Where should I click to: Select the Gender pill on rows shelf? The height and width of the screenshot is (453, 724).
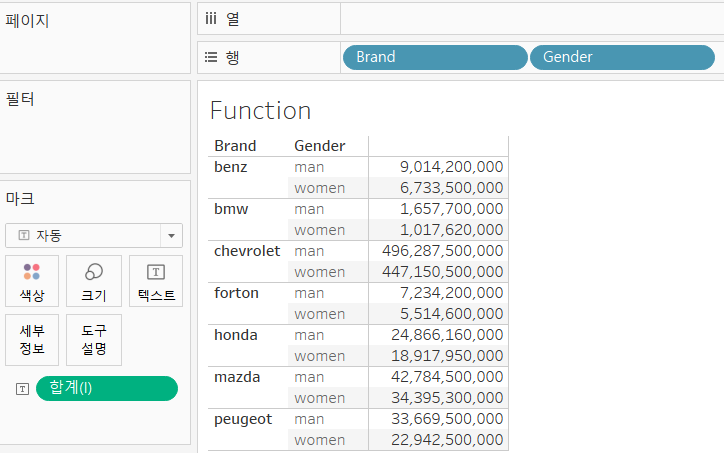(x=622, y=57)
